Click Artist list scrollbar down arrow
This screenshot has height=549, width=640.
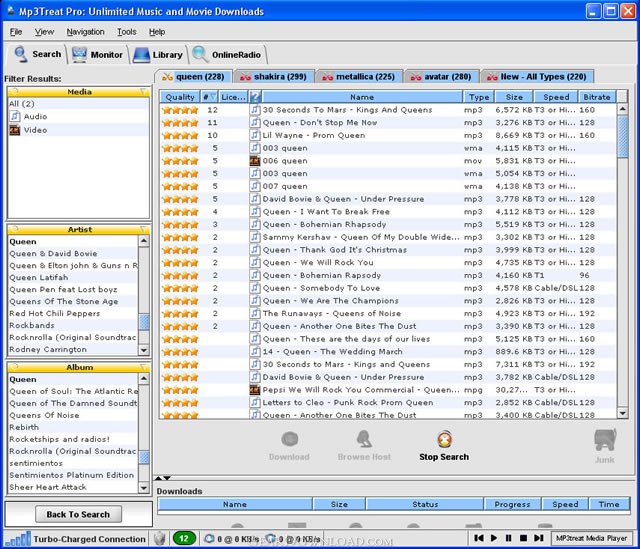pyautogui.click(x=144, y=350)
